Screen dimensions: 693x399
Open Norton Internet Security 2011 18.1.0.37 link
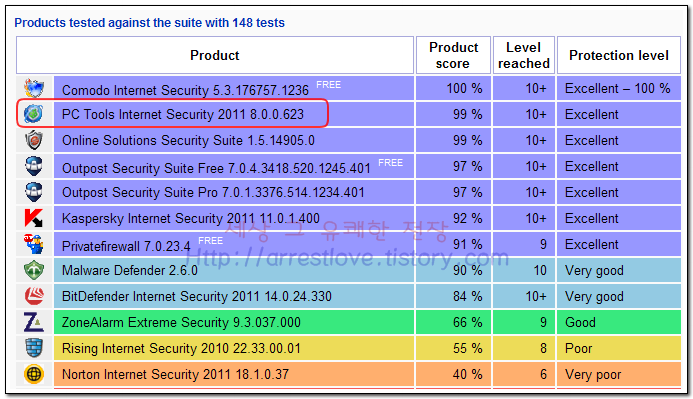pos(175,375)
